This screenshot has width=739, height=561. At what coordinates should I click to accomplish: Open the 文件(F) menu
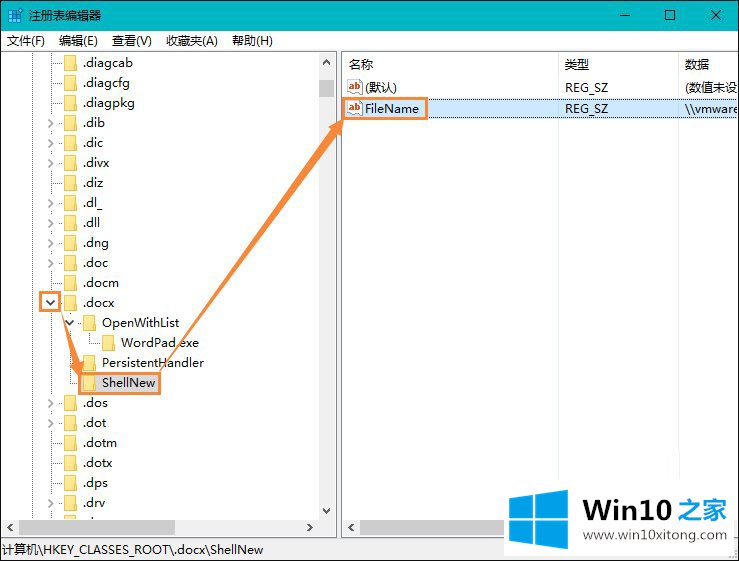pos(26,41)
